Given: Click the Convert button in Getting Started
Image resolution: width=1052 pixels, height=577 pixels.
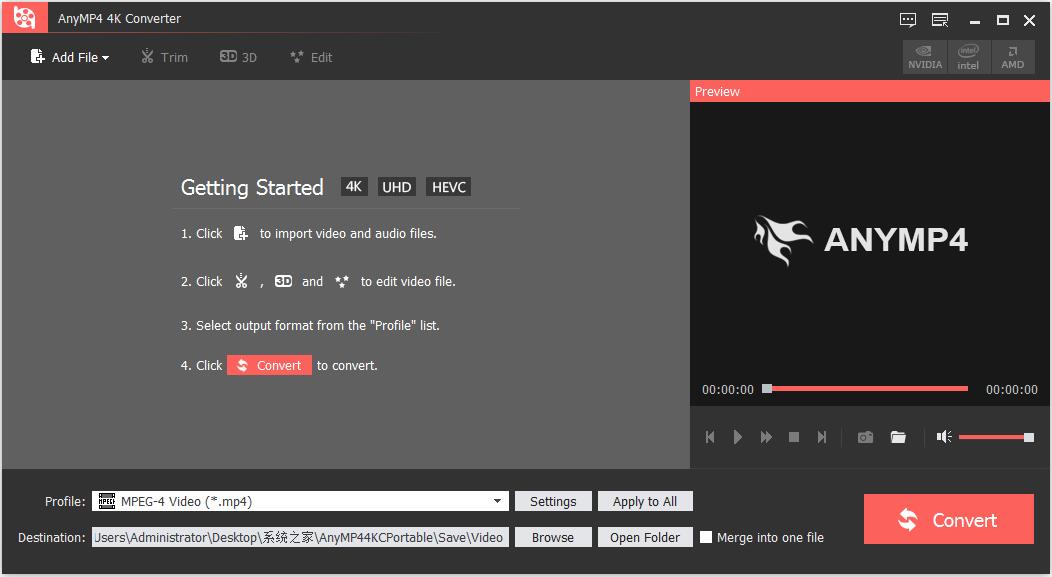Looking at the screenshot, I should pos(269,365).
